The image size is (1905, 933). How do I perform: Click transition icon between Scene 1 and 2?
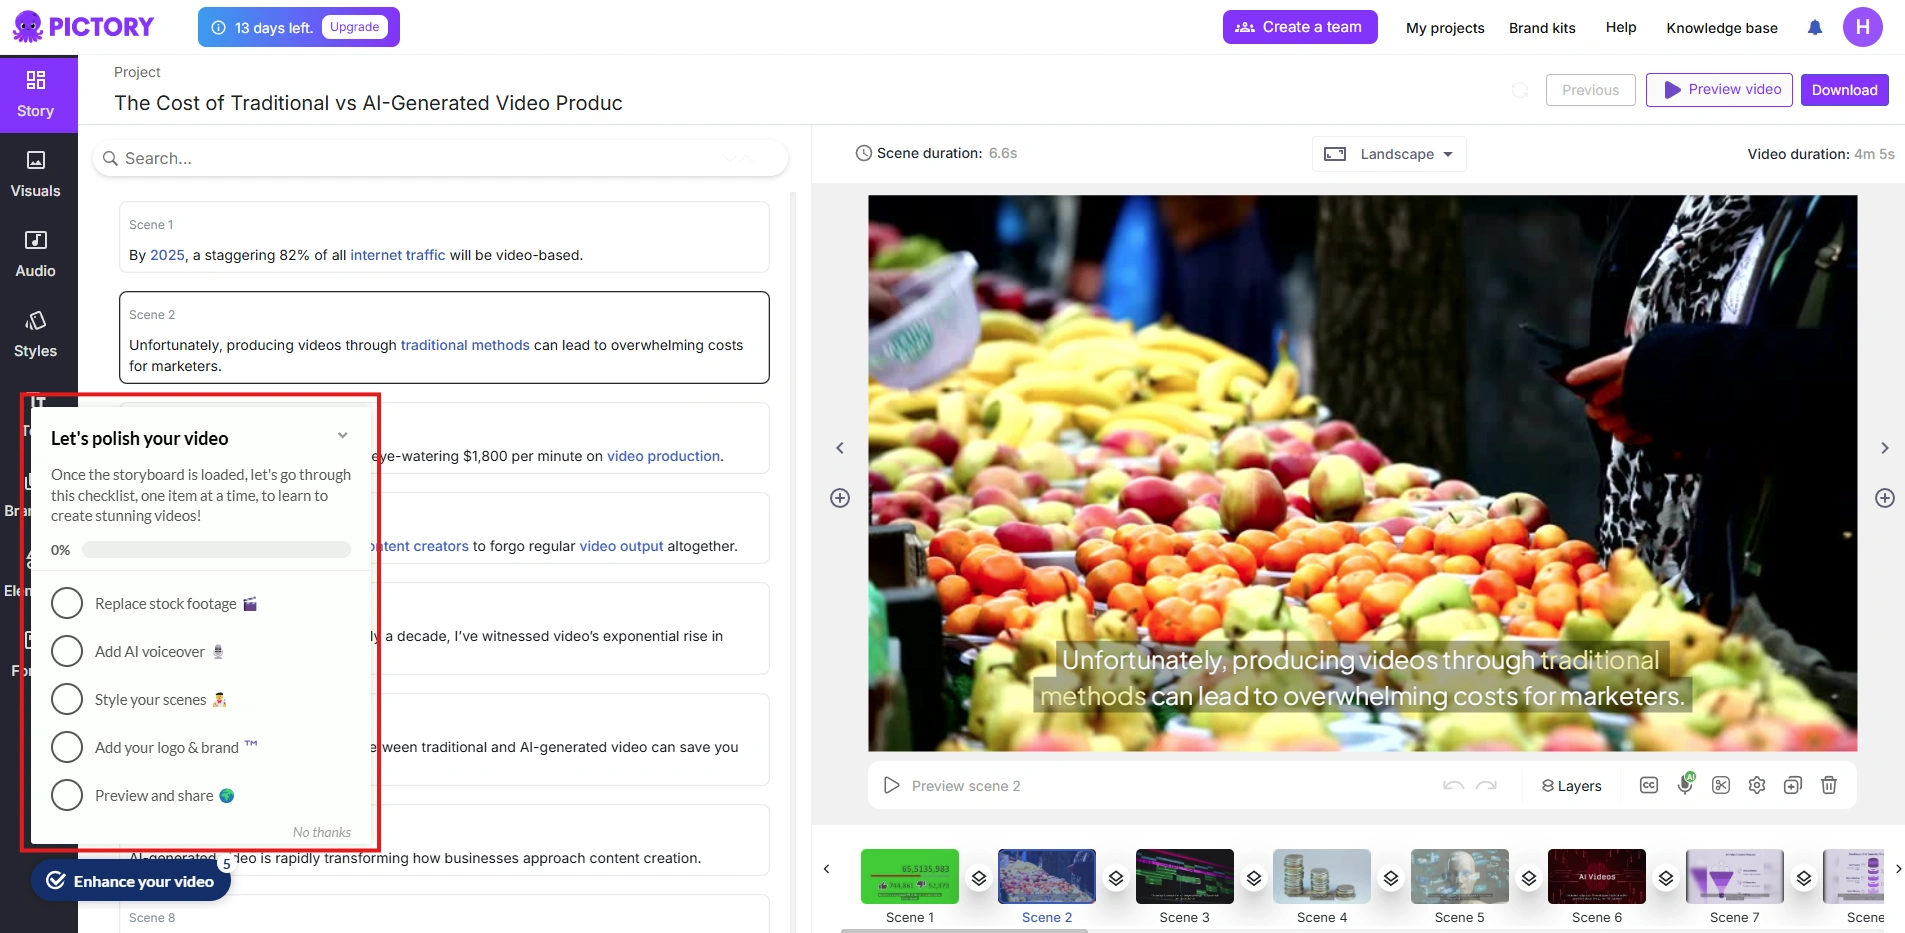pyautogui.click(x=979, y=878)
